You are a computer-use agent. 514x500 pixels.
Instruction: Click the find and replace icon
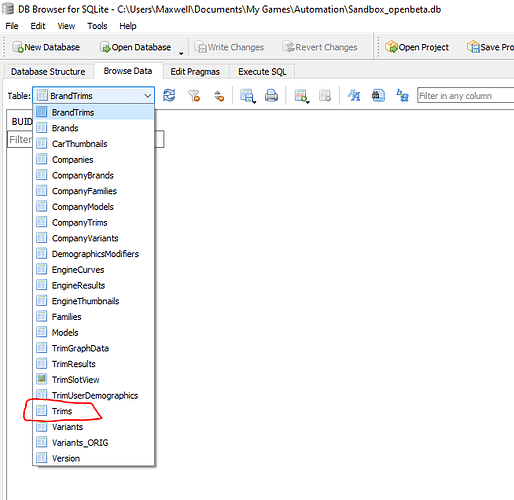tap(402, 96)
